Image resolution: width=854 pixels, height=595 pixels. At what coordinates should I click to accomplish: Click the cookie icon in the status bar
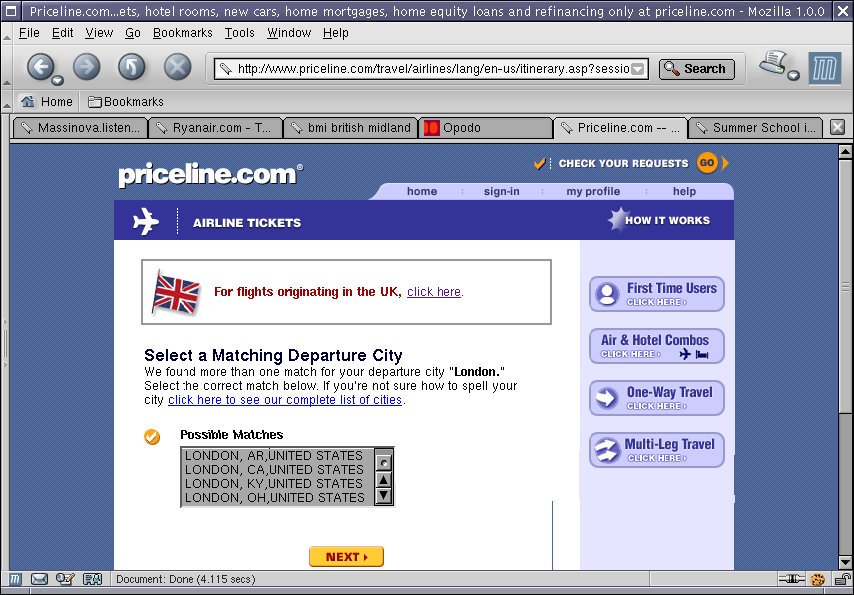pos(818,579)
